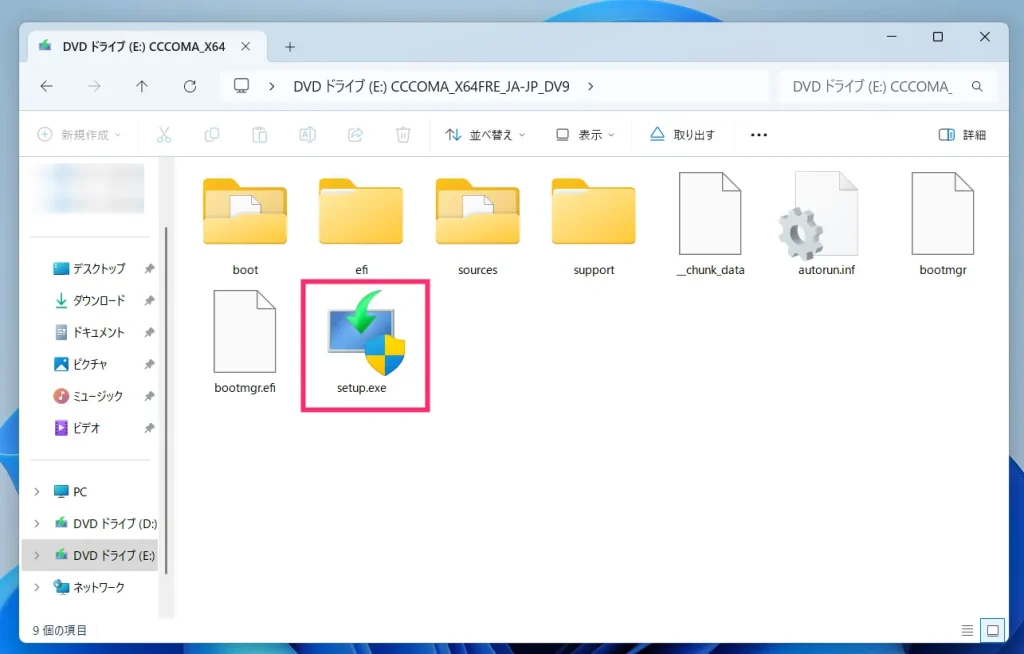Click the Share icon
This screenshot has width=1024, height=654.
(355, 135)
